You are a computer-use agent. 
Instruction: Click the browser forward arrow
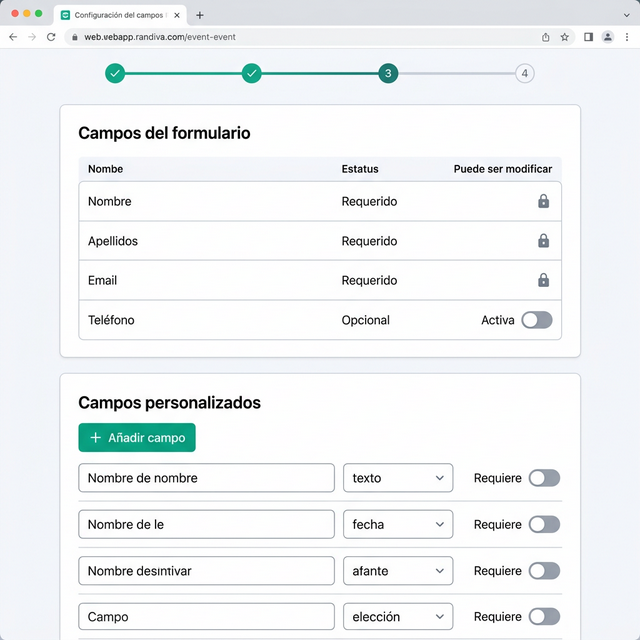coord(32,37)
